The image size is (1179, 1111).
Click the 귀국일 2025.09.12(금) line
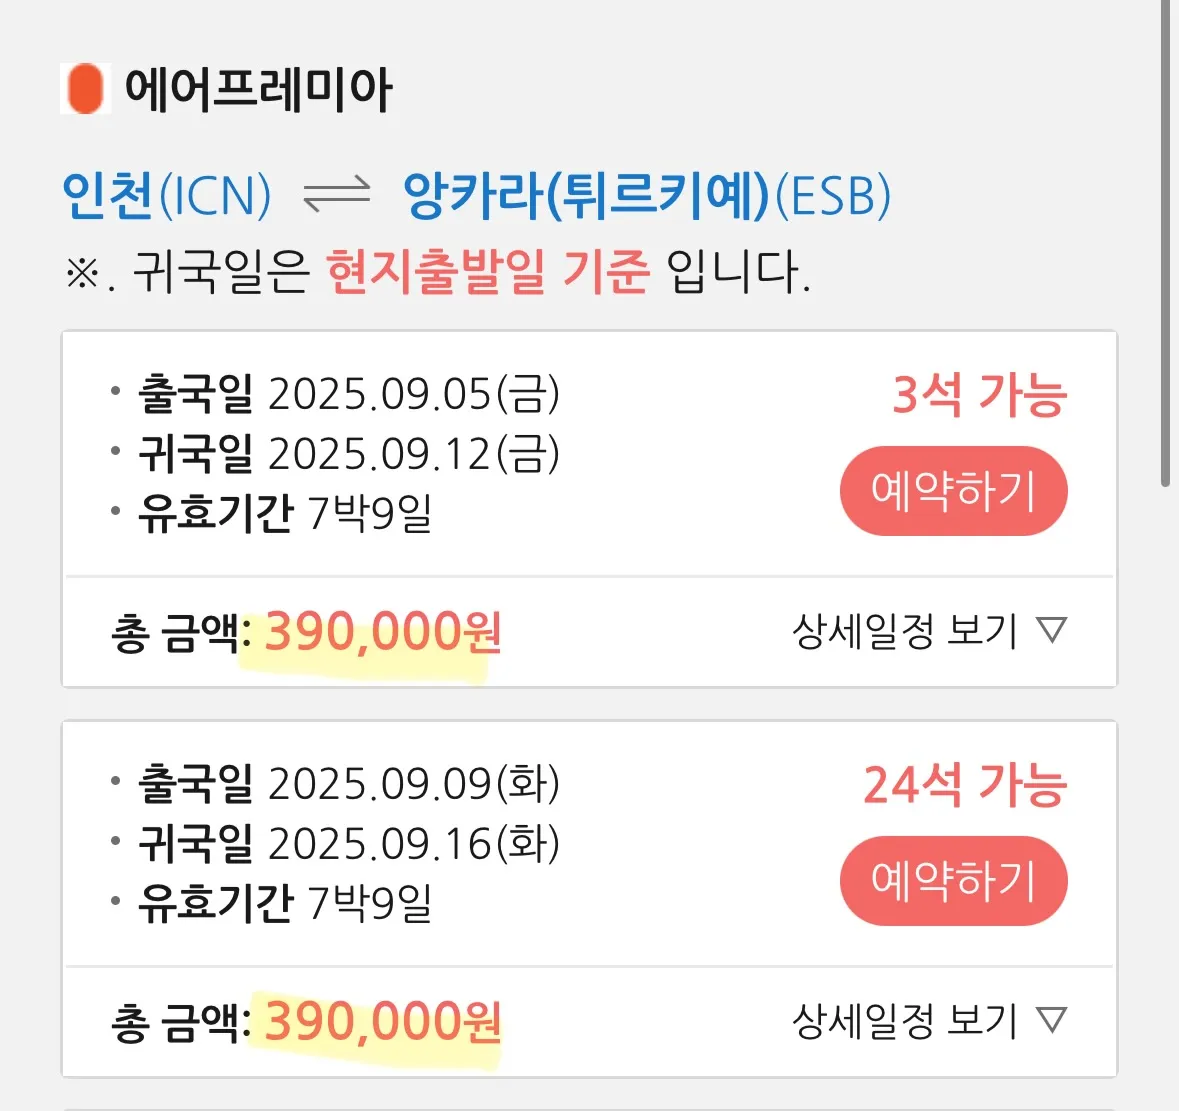click(x=348, y=454)
